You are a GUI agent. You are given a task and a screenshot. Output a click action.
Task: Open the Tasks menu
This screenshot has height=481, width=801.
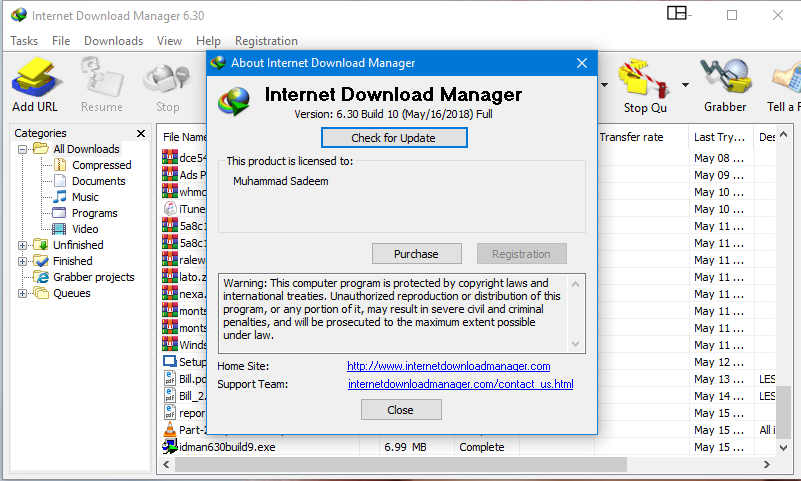point(24,41)
